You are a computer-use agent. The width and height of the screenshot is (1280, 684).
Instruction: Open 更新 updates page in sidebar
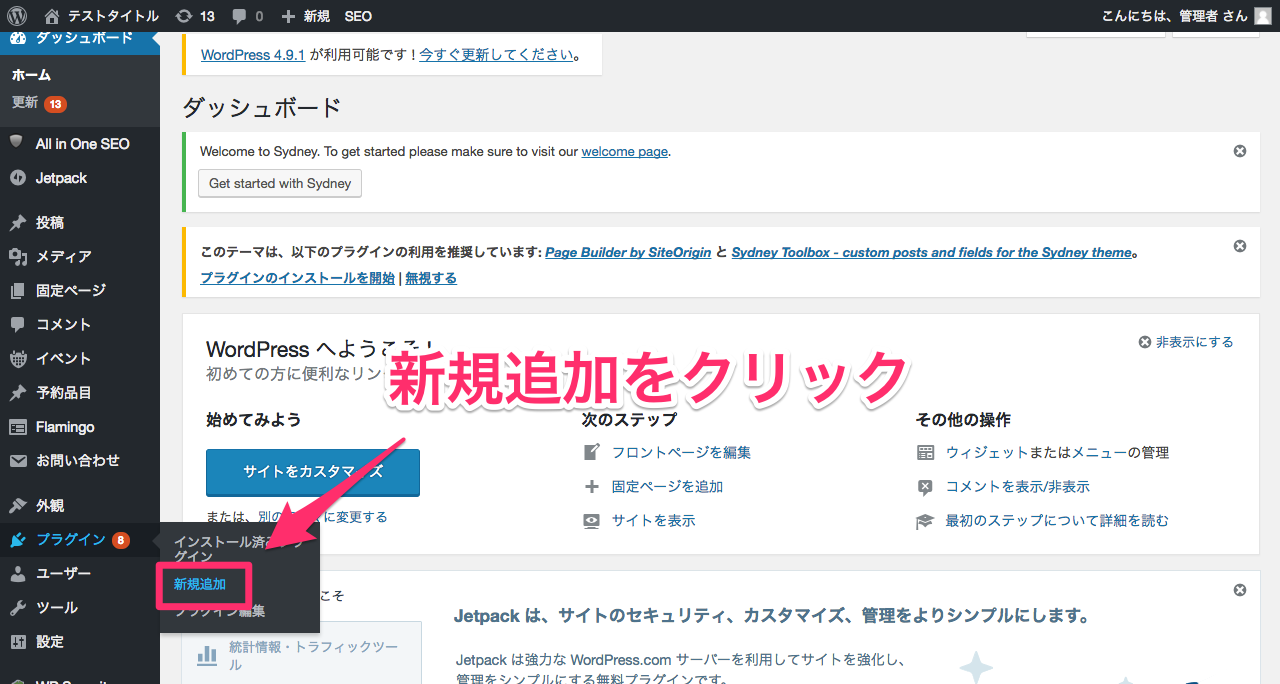click(x=39, y=103)
